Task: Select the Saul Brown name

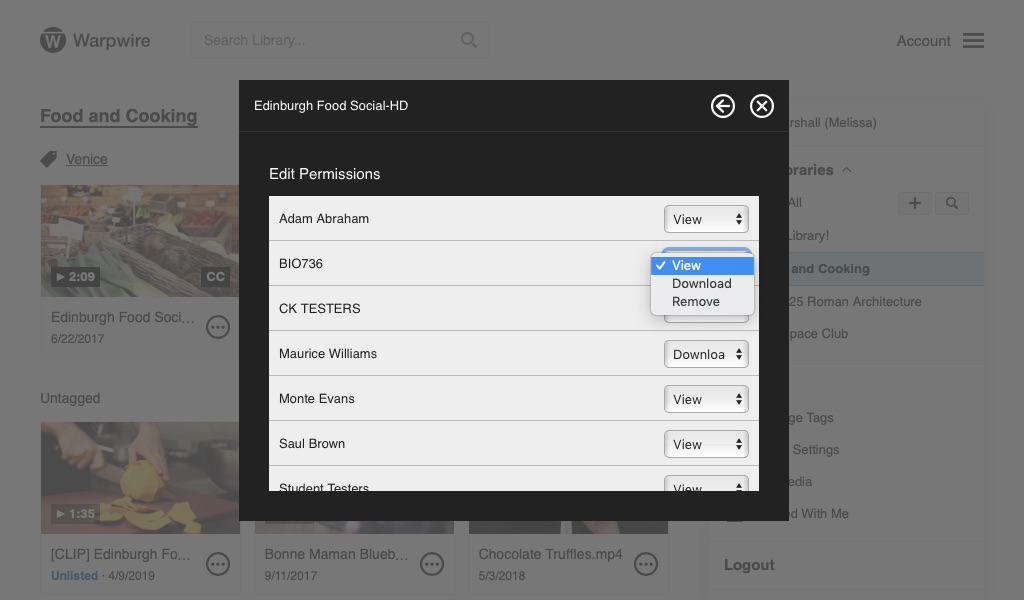Action: [312, 443]
